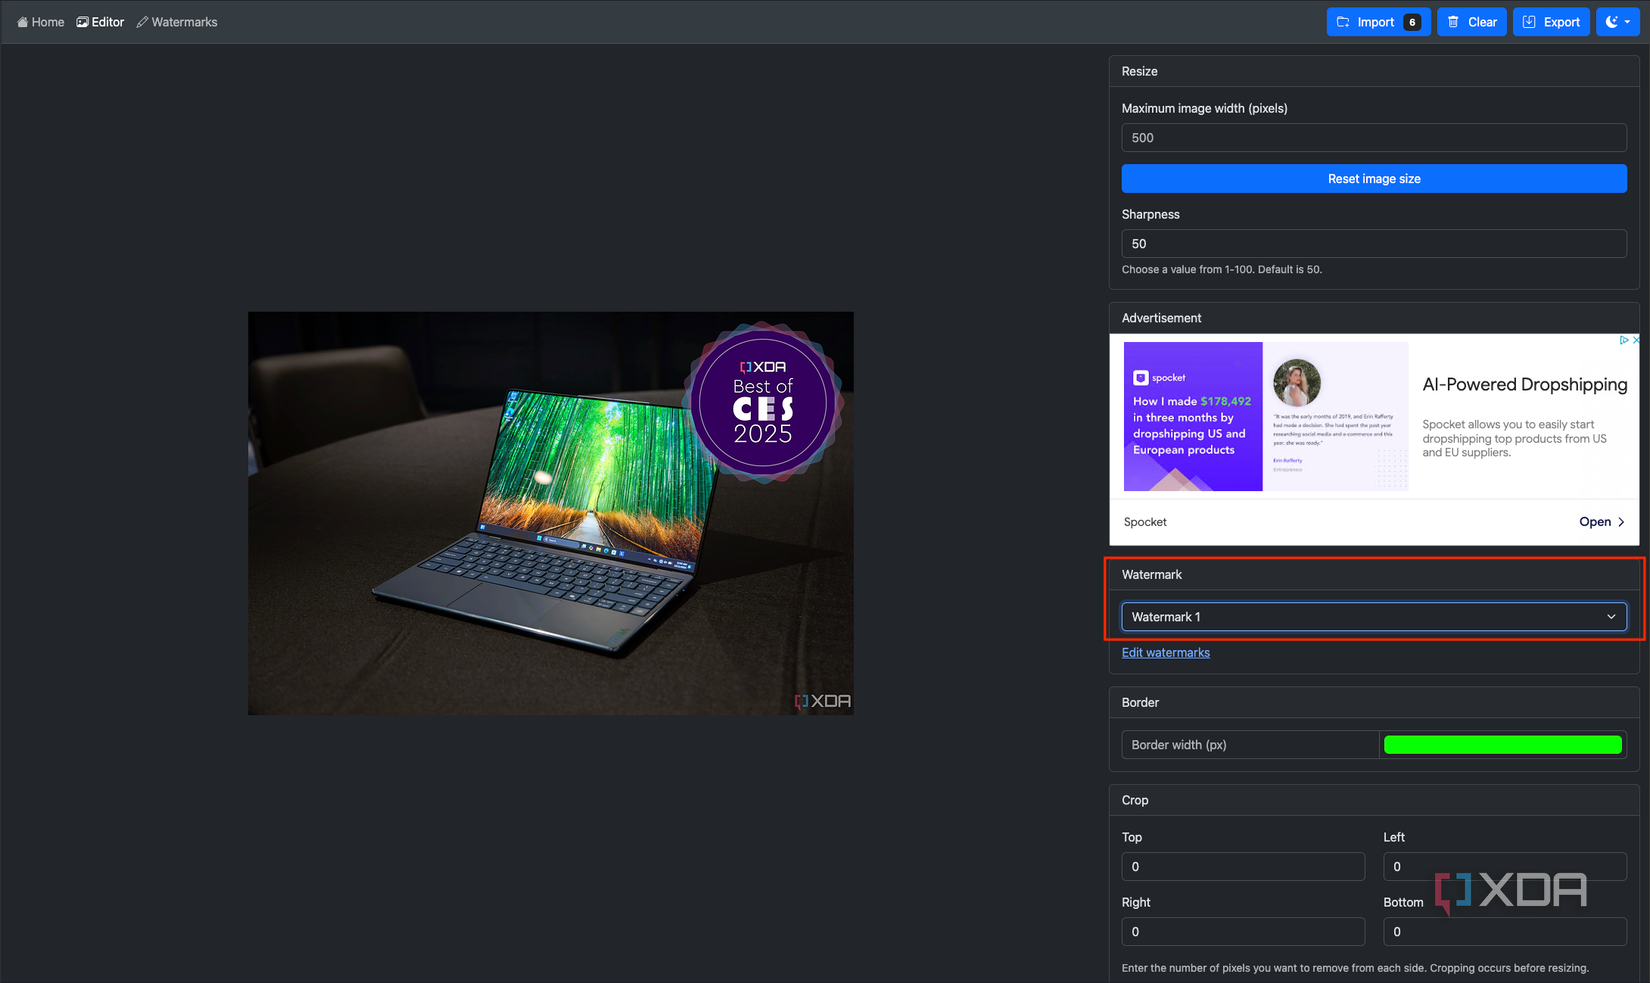Open the dark mode theme dropdown
1650x983 pixels.
tap(1617, 22)
